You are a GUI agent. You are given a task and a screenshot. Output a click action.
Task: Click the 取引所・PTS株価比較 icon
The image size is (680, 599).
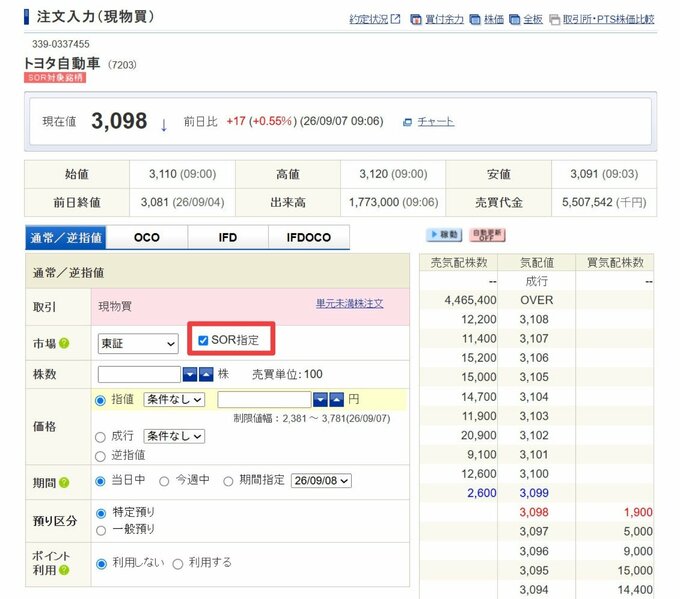554,20
